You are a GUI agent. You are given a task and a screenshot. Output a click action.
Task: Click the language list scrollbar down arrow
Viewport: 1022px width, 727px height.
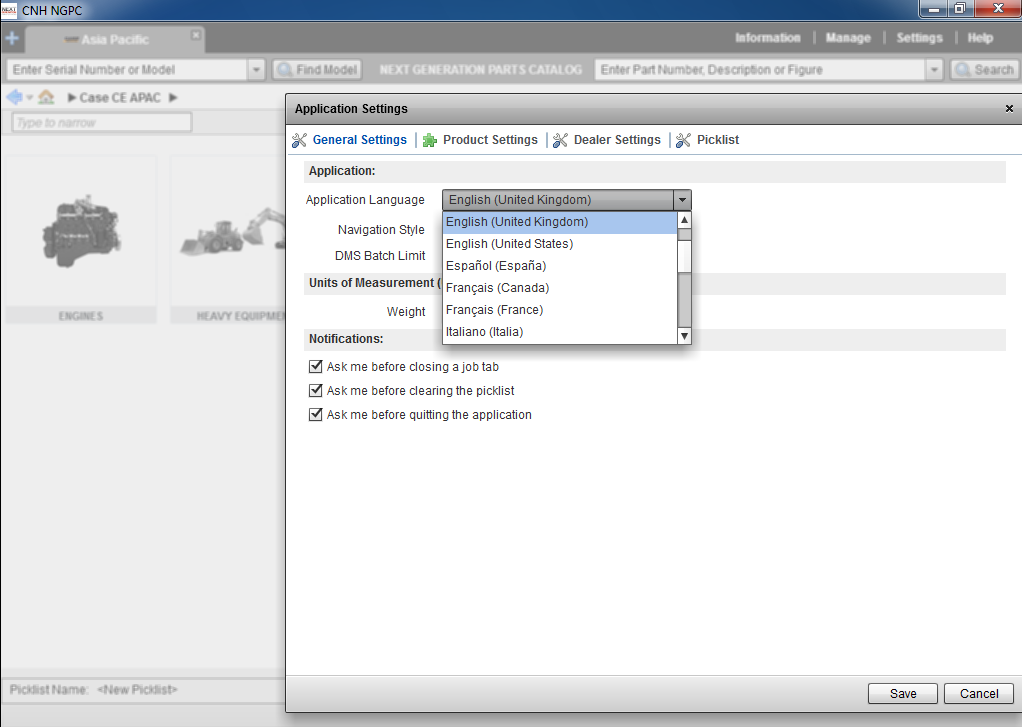(684, 336)
